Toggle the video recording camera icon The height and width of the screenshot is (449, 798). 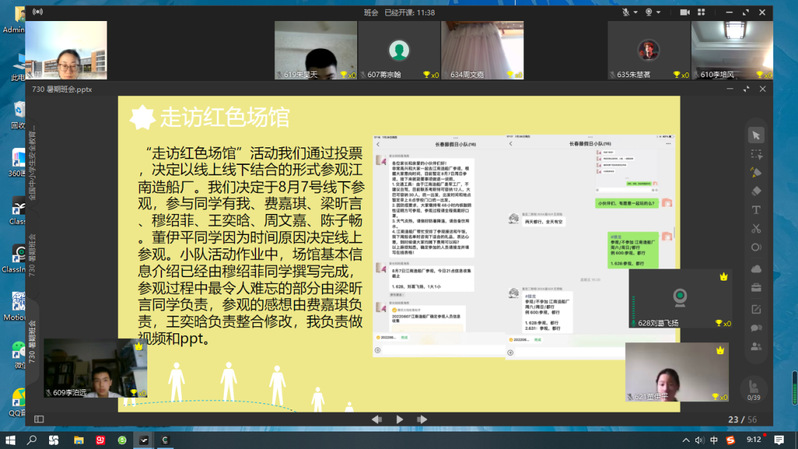[685, 13]
